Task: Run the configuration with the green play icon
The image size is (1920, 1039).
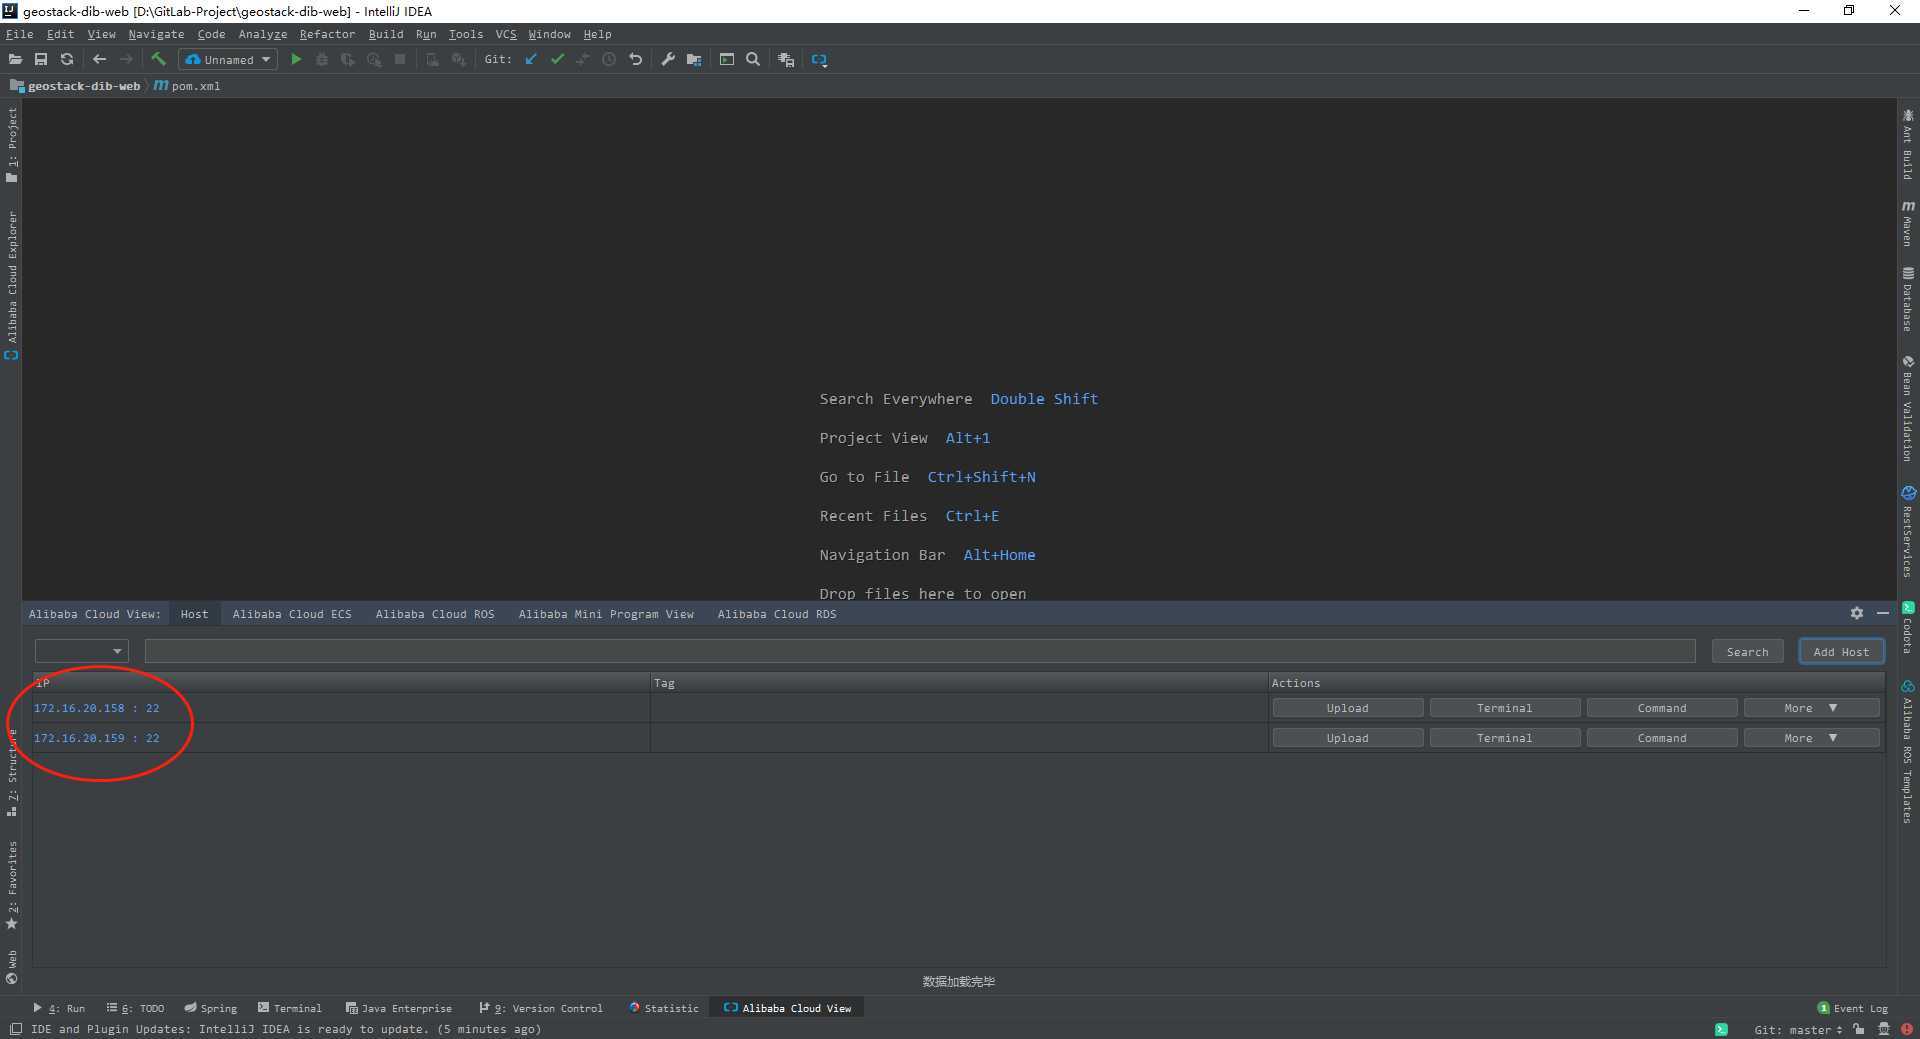Action: click(x=296, y=60)
